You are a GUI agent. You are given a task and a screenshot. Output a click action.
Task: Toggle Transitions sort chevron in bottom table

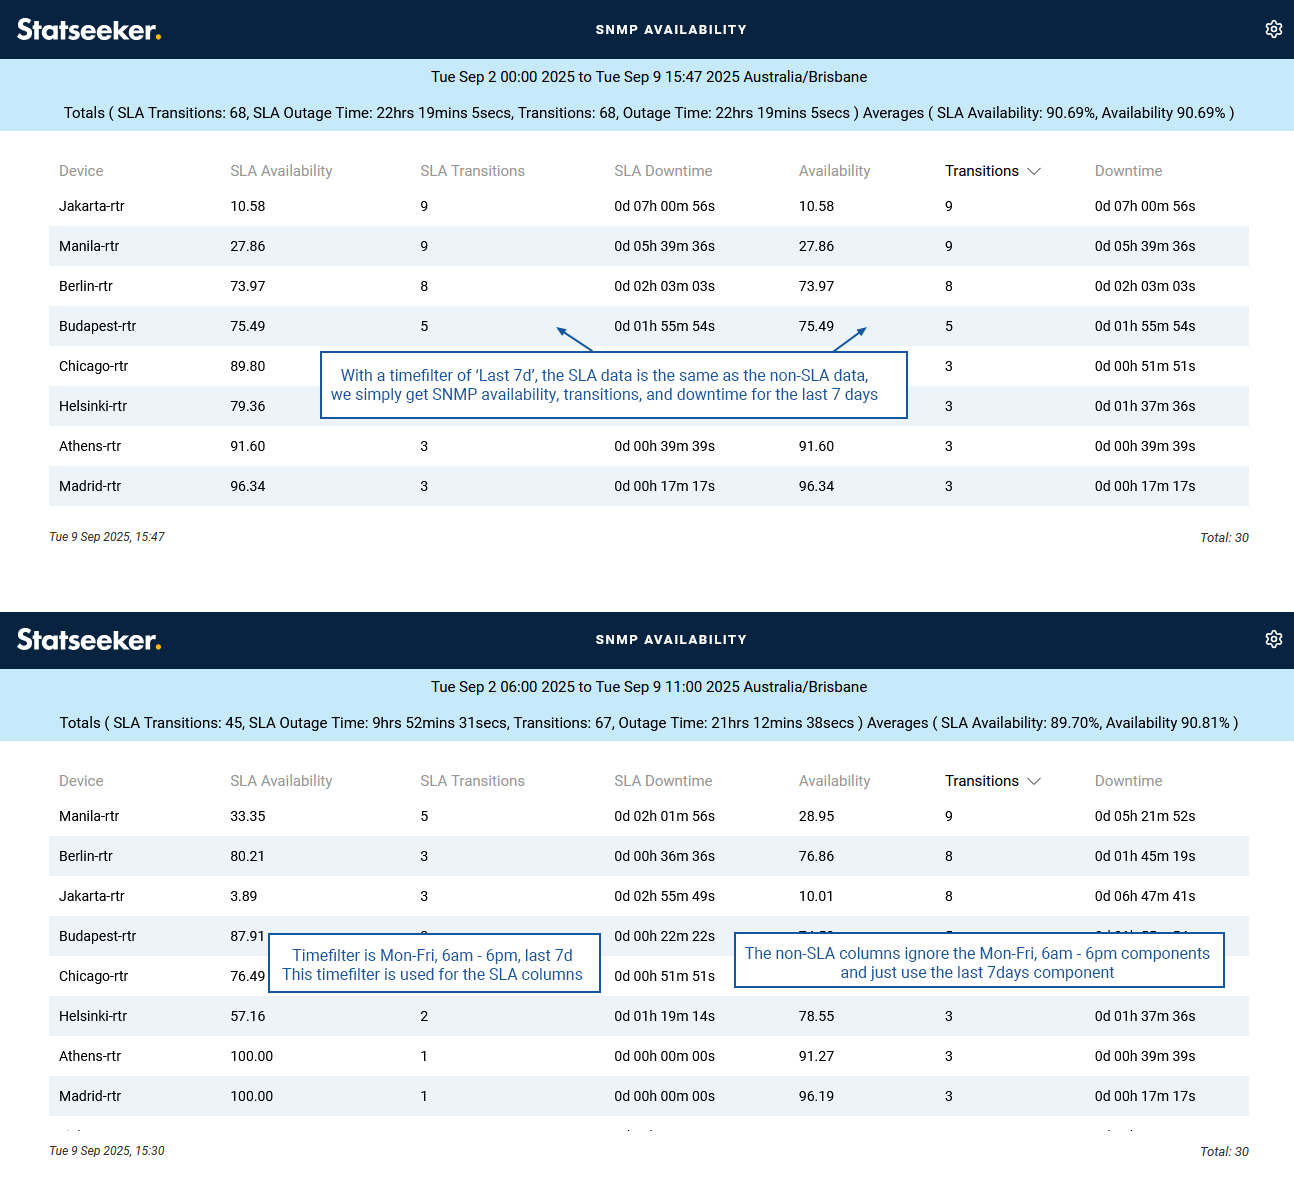pyautogui.click(x=1034, y=781)
